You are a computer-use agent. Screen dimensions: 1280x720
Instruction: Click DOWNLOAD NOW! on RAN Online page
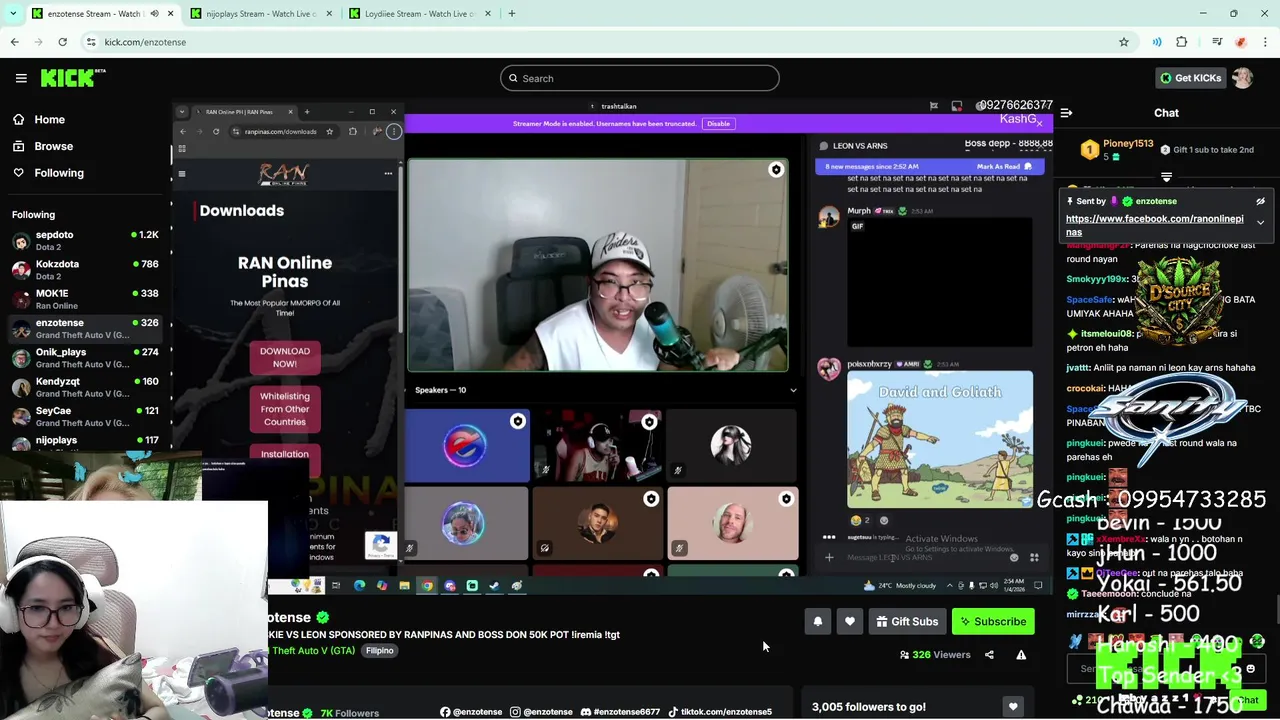coord(285,358)
